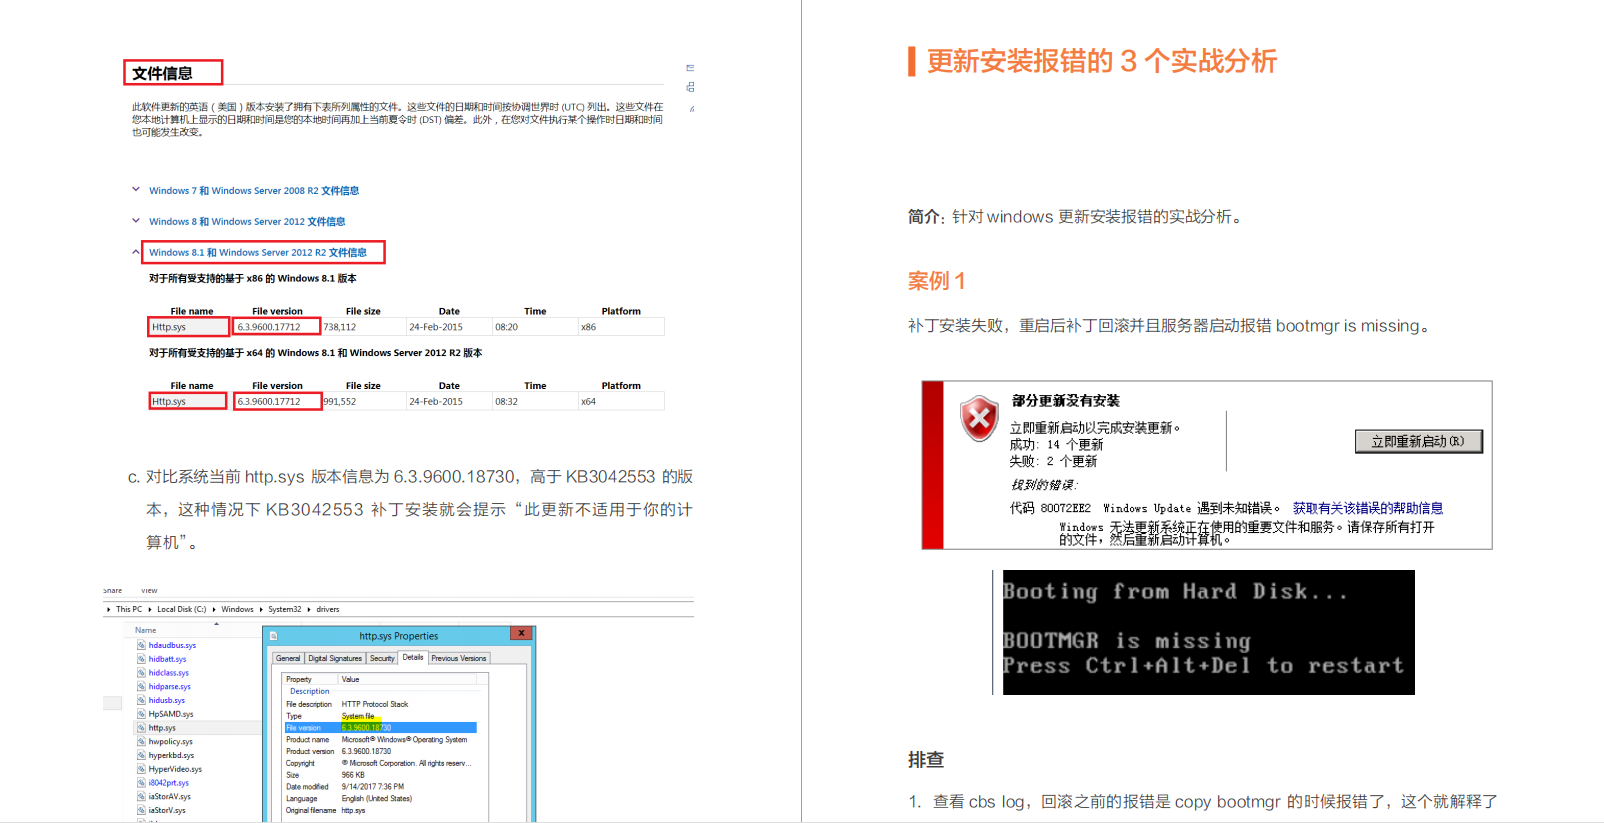This screenshot has height=823, width=1604.
Task: Click red shield error icon in update dialog
Action: (979, 418)
